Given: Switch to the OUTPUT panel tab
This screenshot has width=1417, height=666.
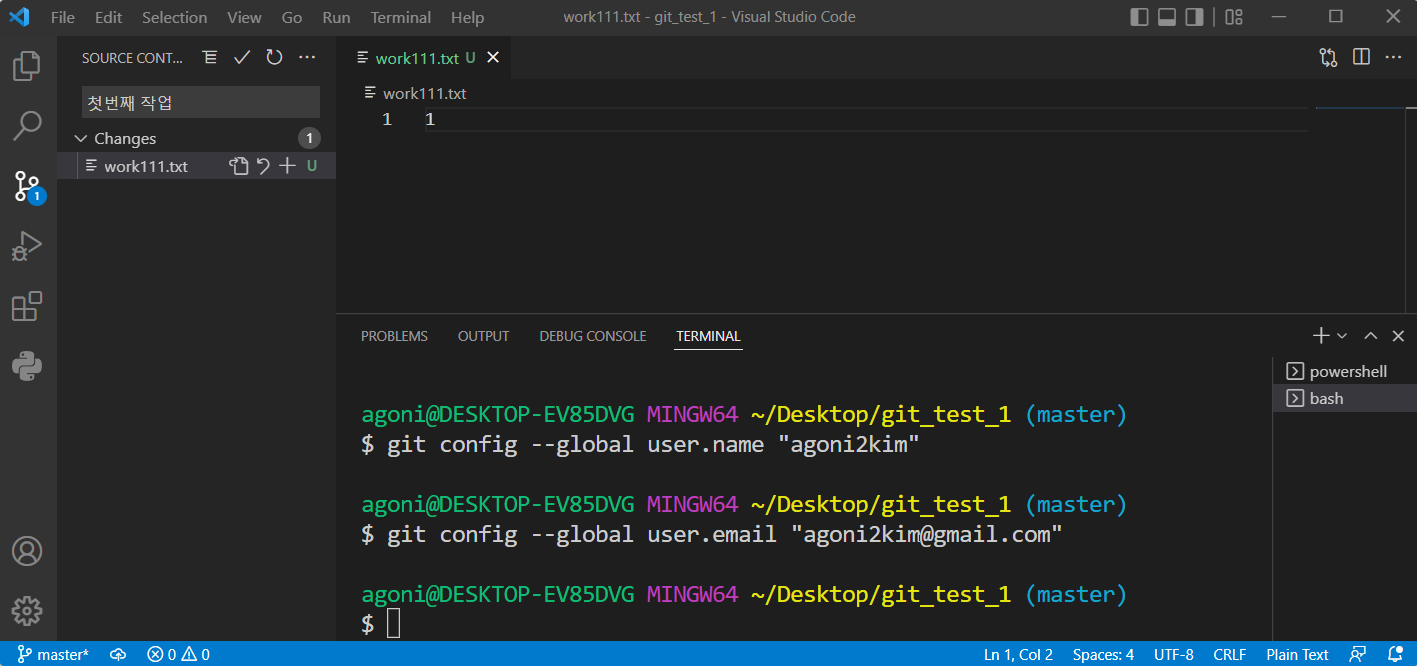Looking at the screenshot, I should pyautogui.click(x=484, y=336).
